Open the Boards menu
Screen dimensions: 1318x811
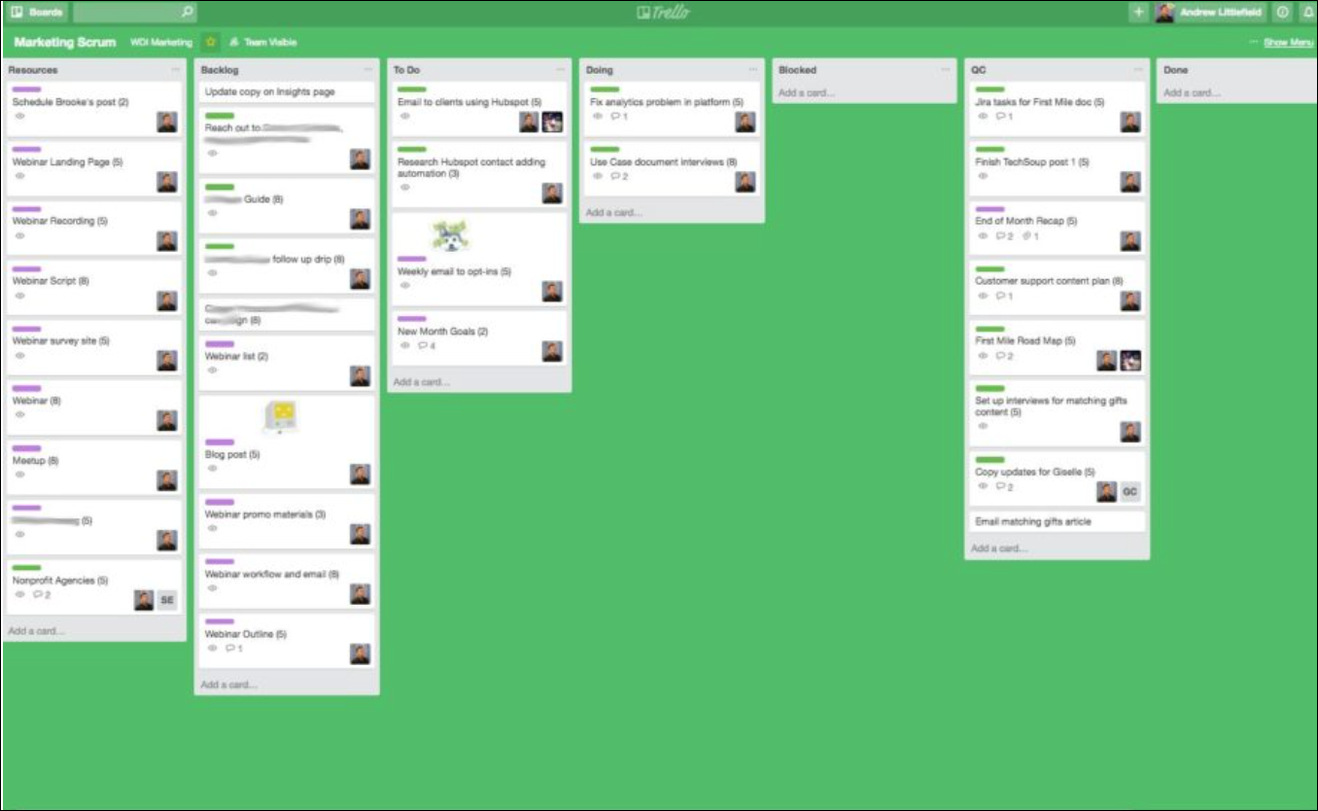point(37,13)
